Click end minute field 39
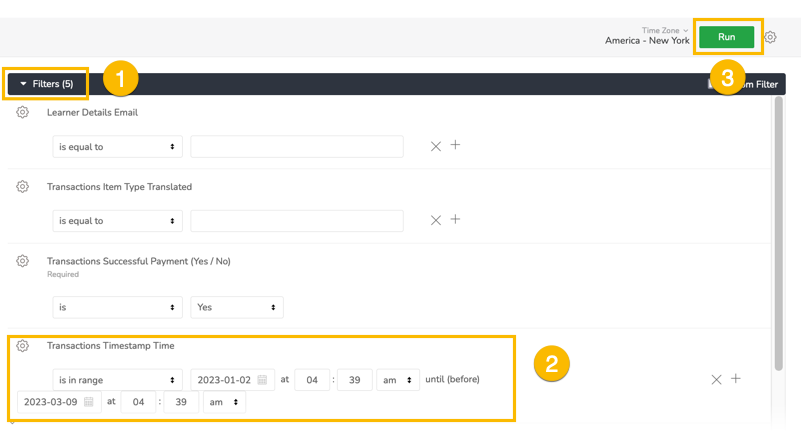 pos(181,402)
